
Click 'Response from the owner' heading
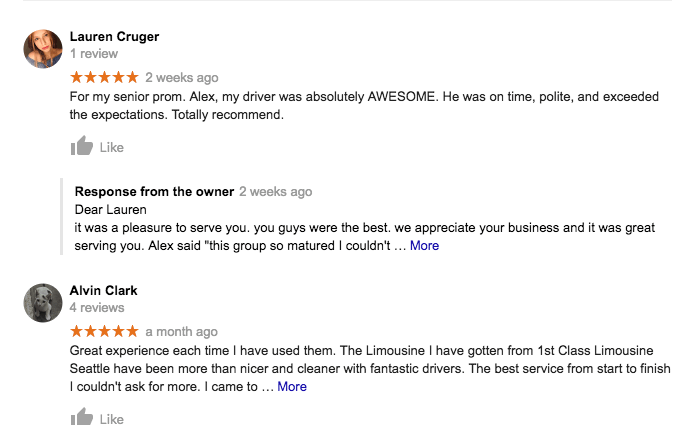tap(154, 192)
